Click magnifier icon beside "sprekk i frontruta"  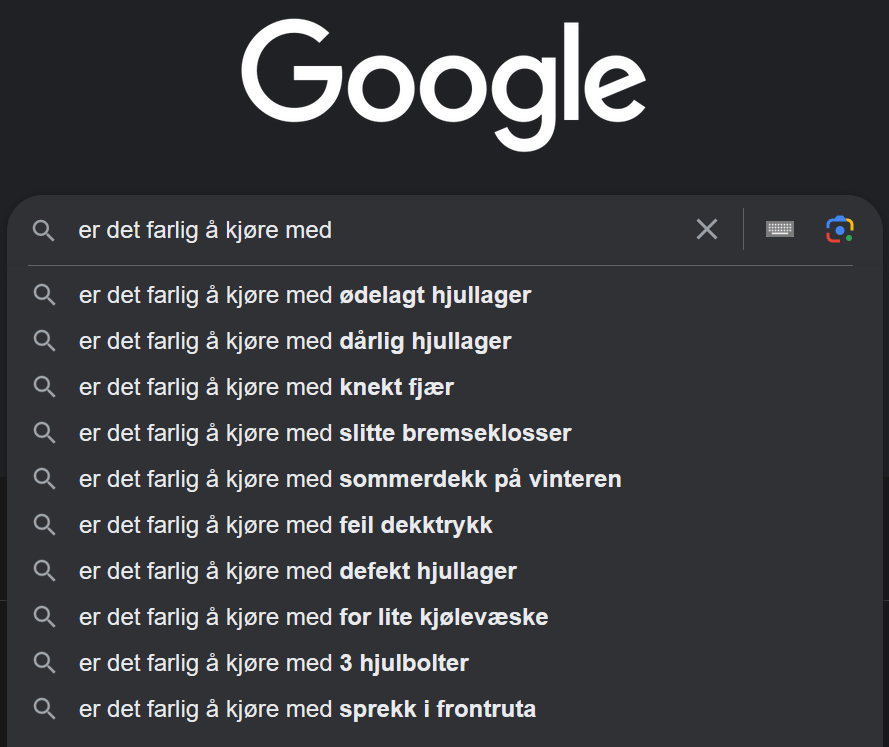[43, 709]
